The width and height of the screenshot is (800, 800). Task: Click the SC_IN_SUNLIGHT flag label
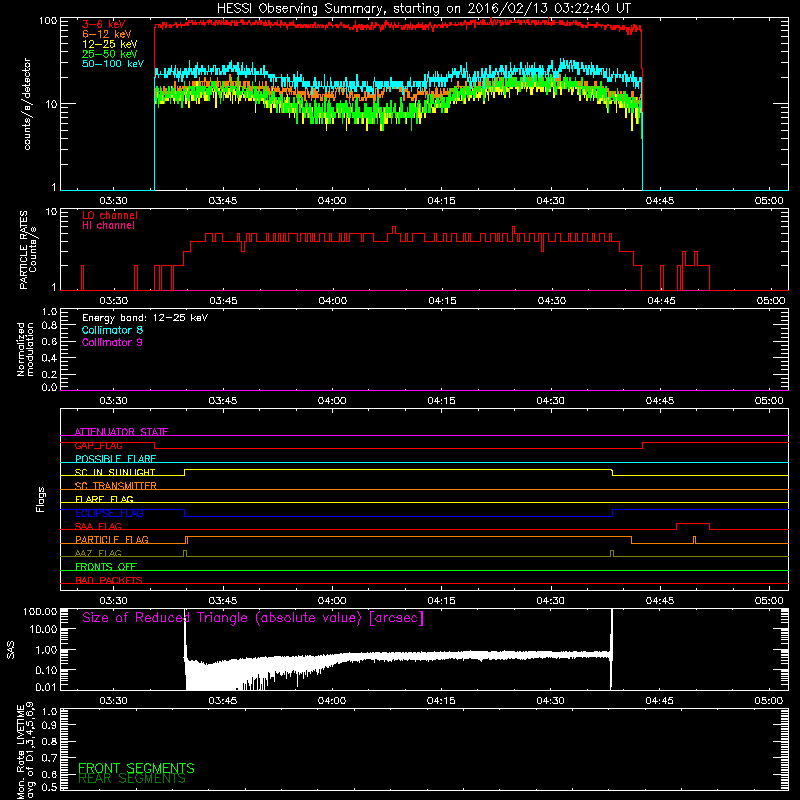(115, 472)
